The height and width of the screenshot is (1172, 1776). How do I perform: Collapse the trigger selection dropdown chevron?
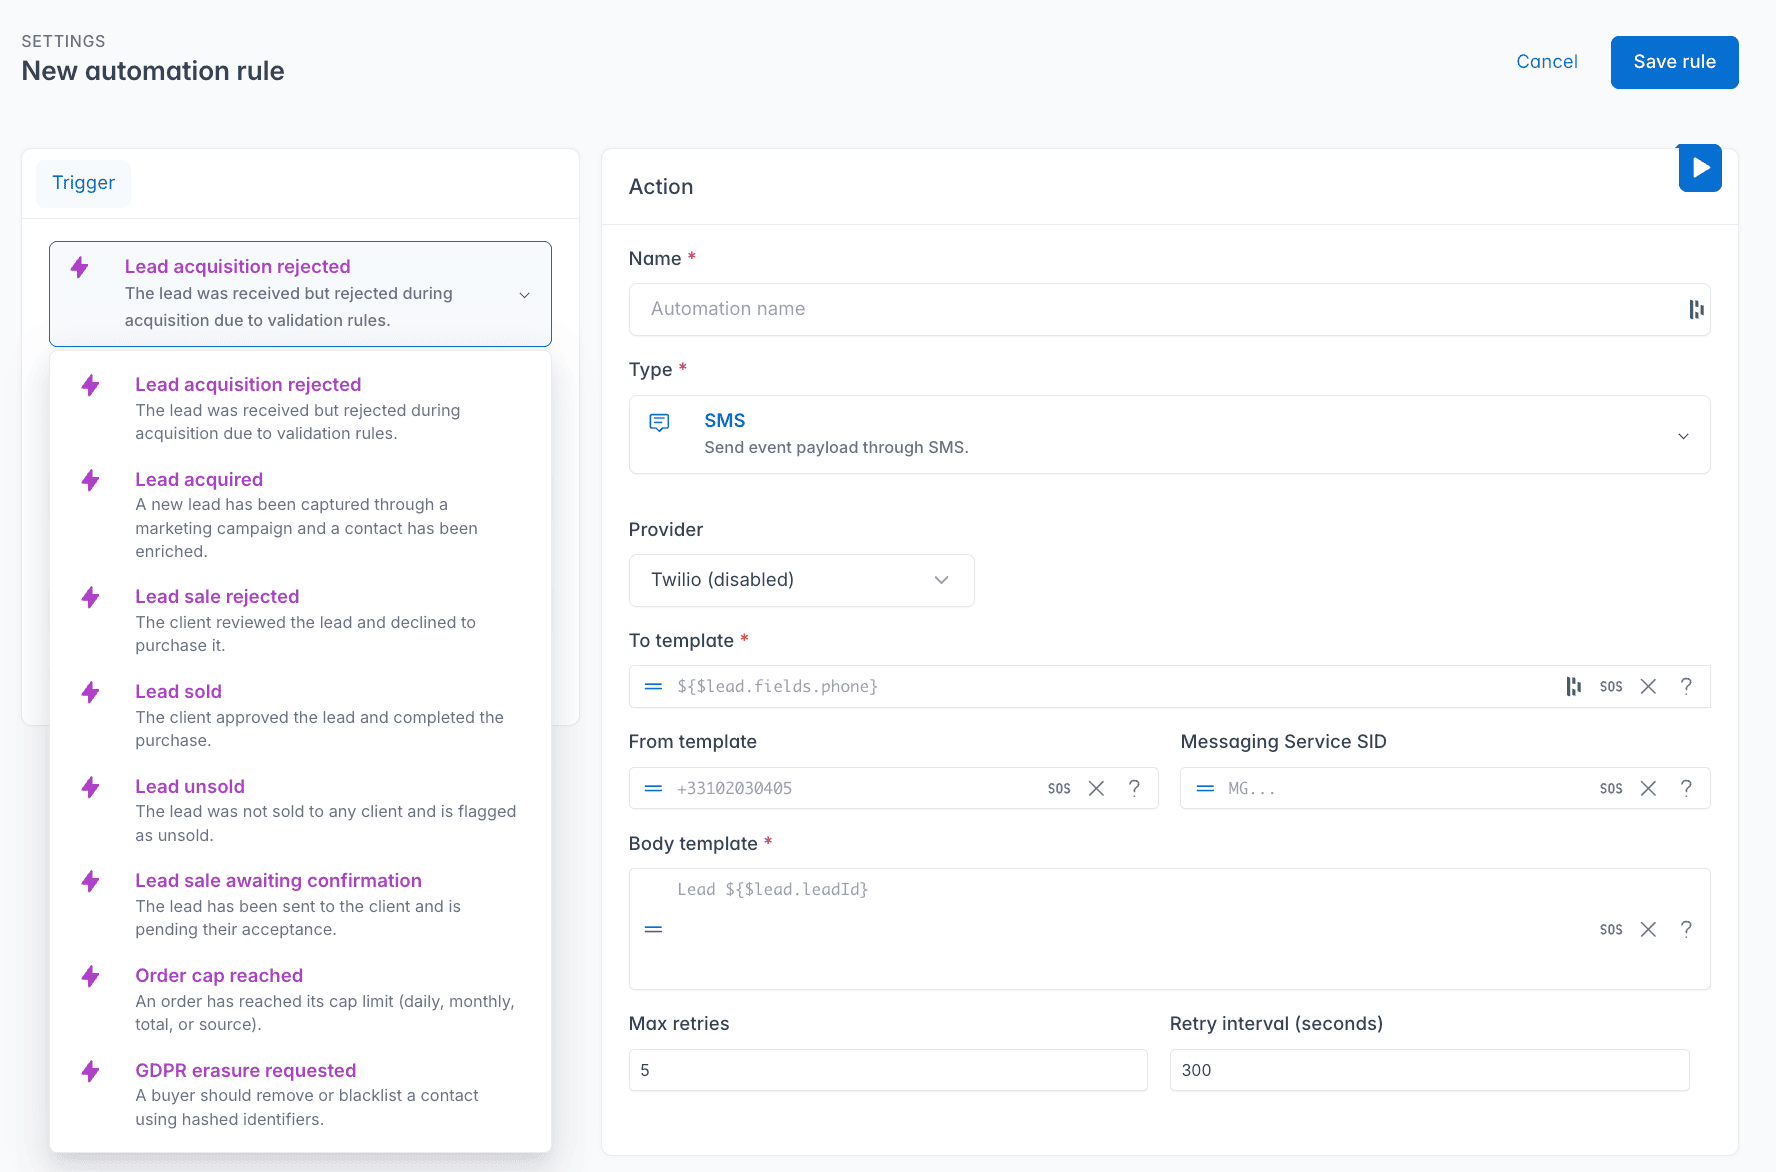[x=524, y=295]
